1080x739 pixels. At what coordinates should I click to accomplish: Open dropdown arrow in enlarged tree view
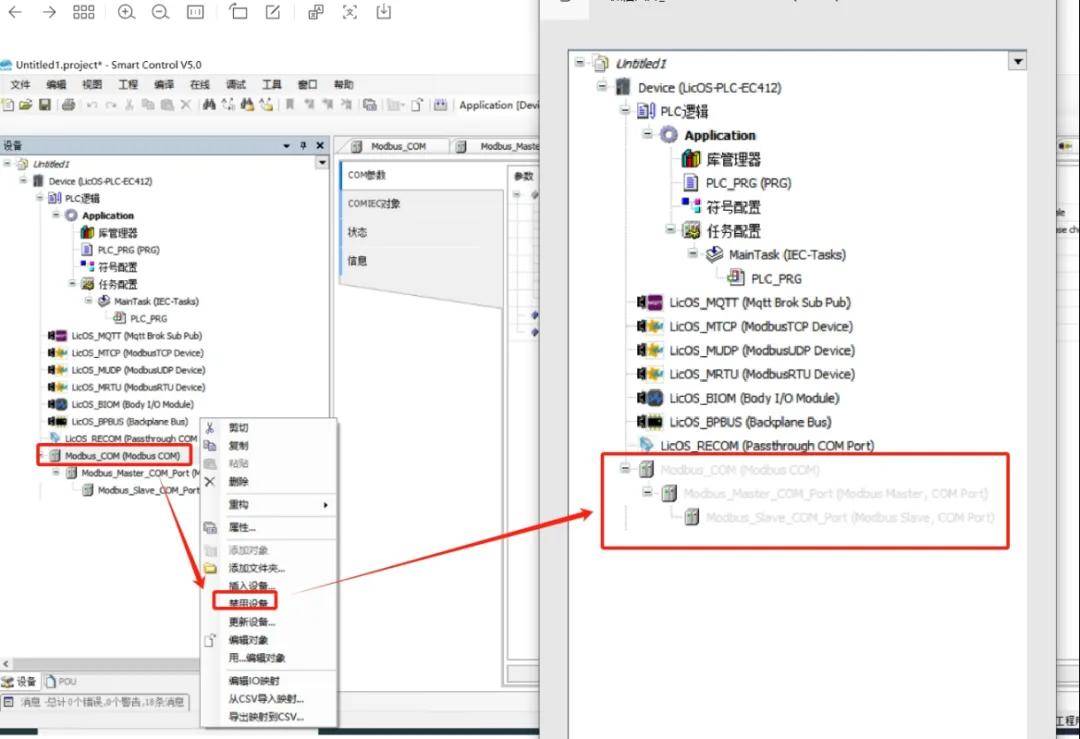point(1018,62)
